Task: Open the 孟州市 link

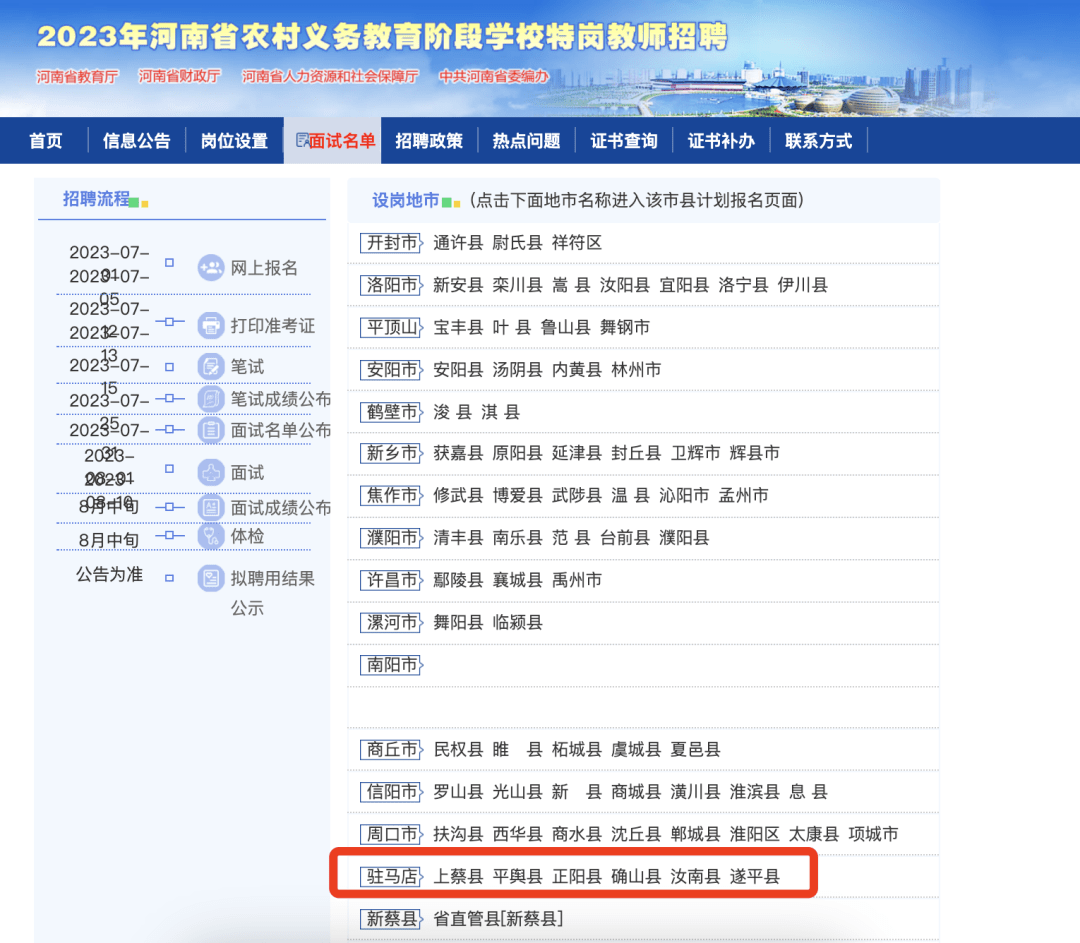Action: point(744,495)
